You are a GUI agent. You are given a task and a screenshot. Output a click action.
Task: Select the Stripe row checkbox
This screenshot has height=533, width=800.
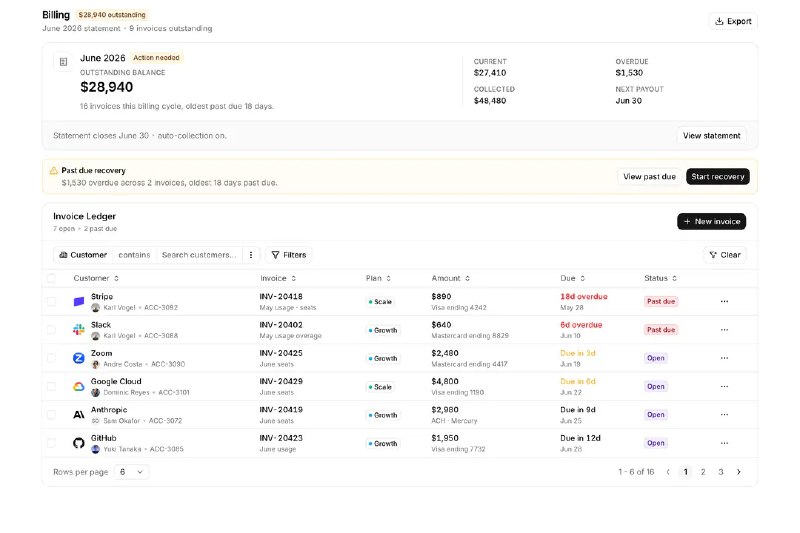(52, 301)
